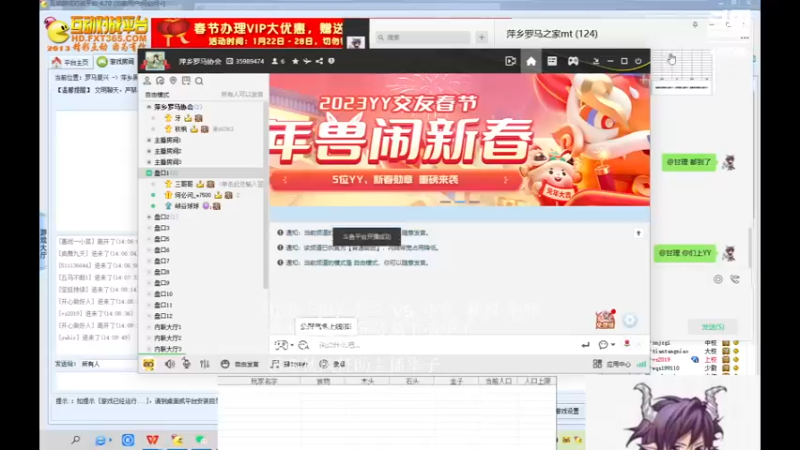Click the shield report icon in YY title bar
800x450 pixels.
click(332, 61)
